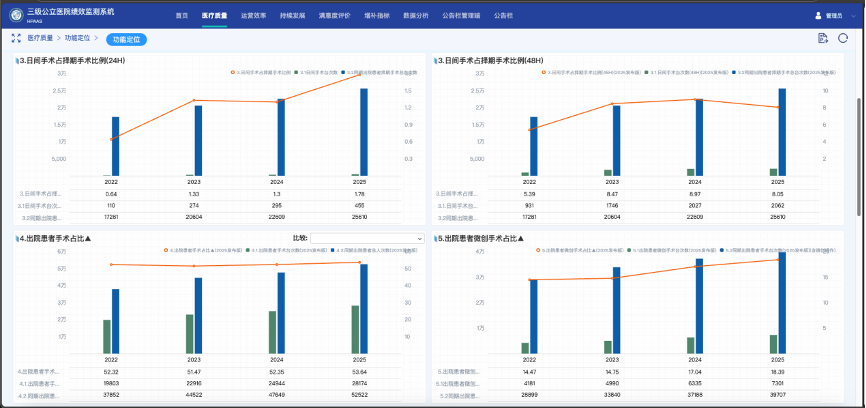This screenshot has height=408, width=866.
Task: Click the 医疗质量 breadcrumb link
Action: pos(42,38)
